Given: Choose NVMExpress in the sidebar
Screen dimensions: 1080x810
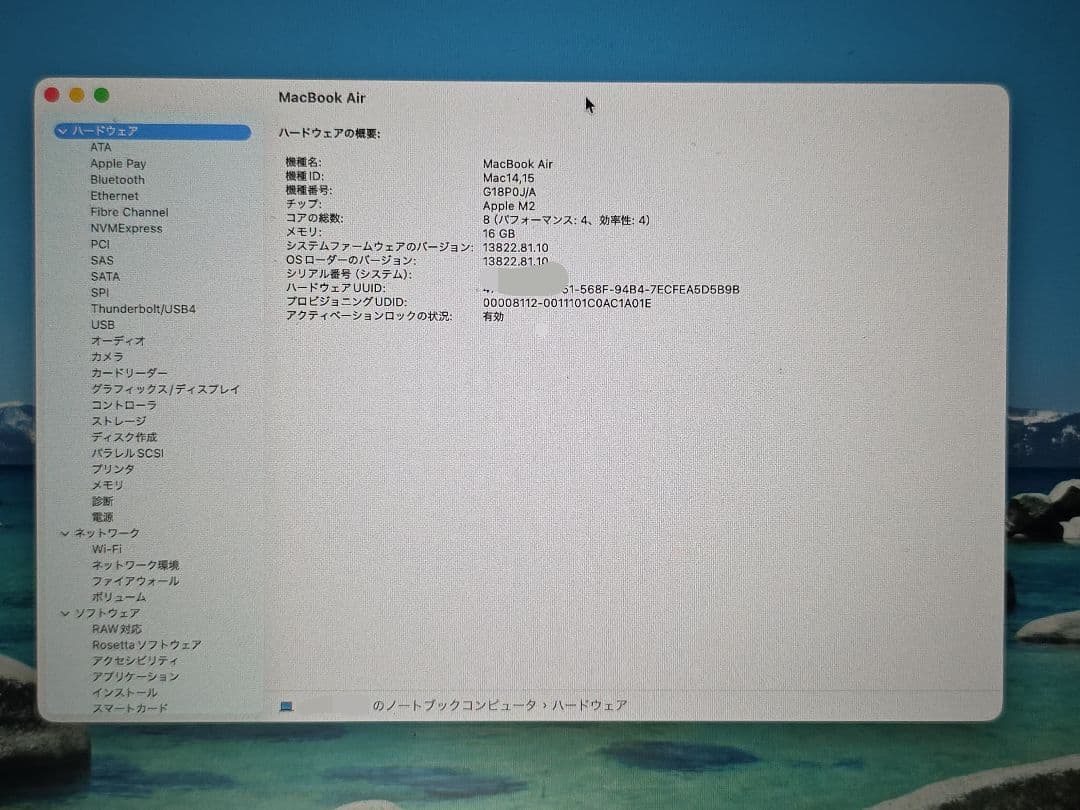Looking at the screenshot, I should tap(127, 228).
